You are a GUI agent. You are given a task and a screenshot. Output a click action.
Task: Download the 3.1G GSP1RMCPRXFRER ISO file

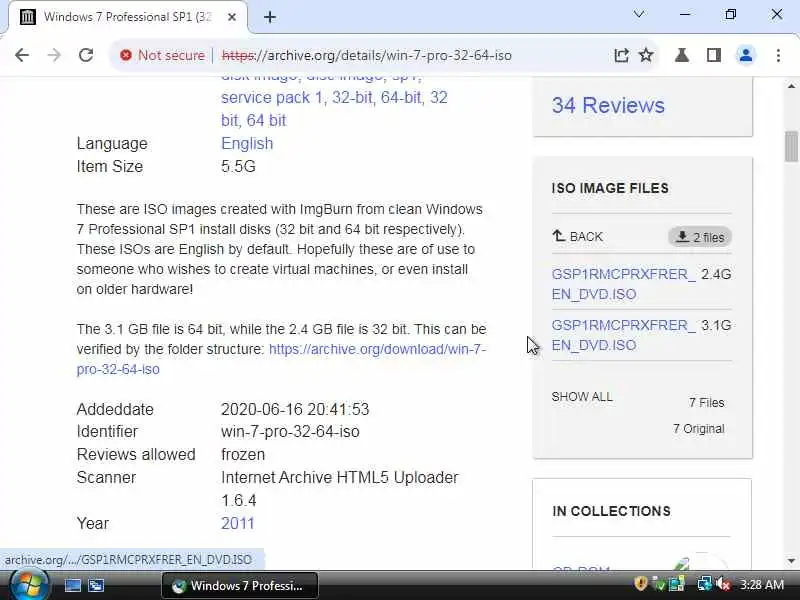pyautogui.click(x=623, y=335)
